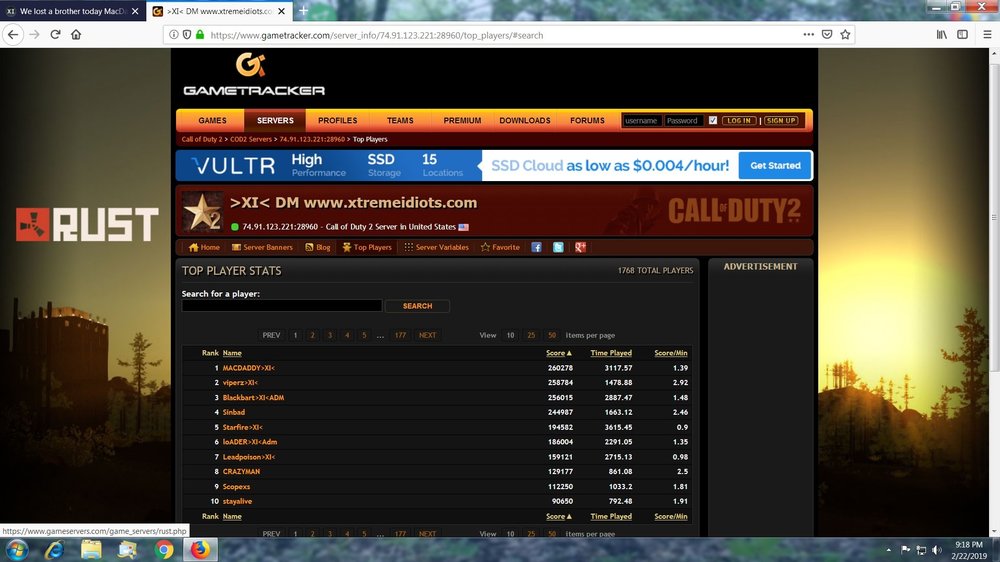Open Google Chrome from the taskbar
1000x562 pixels.
coord(164,549)
